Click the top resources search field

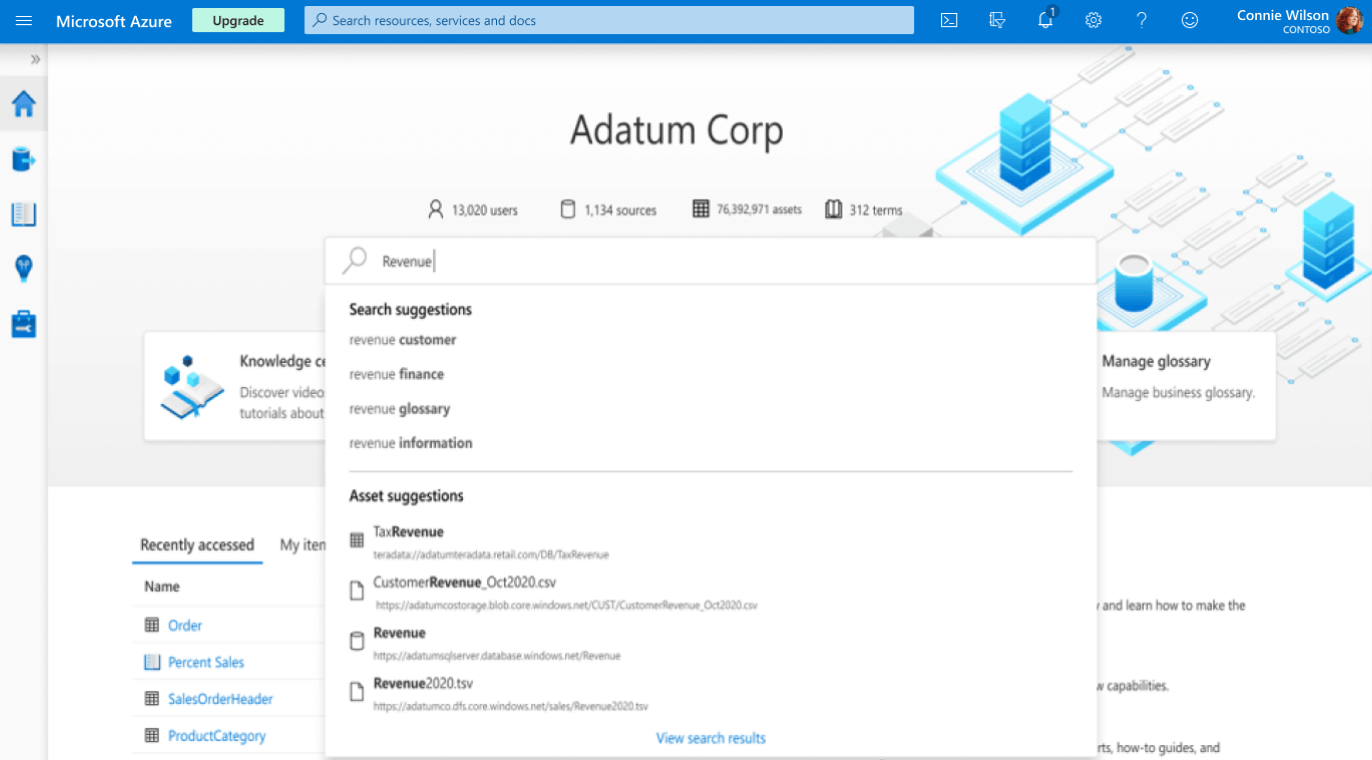(609, 20)
